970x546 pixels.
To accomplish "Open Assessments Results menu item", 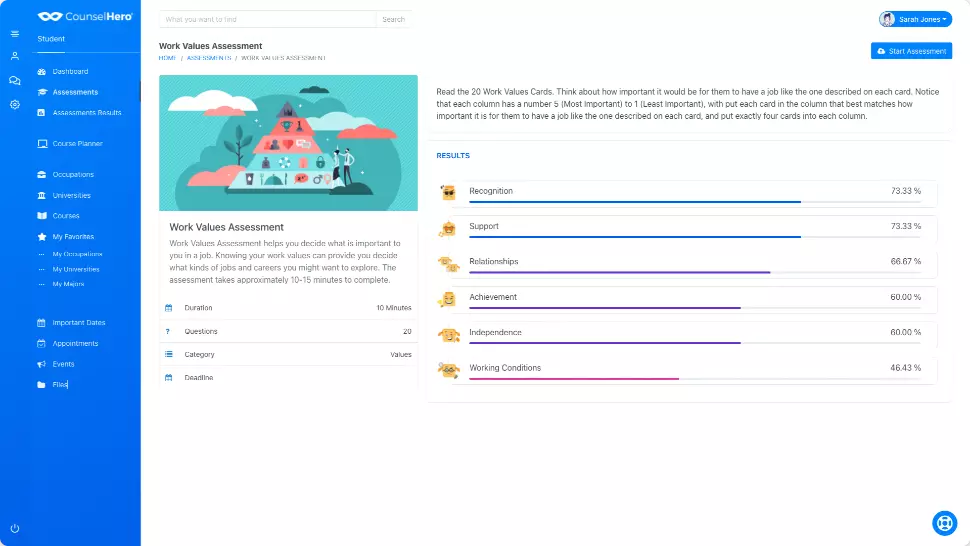I will pos(86,113).
